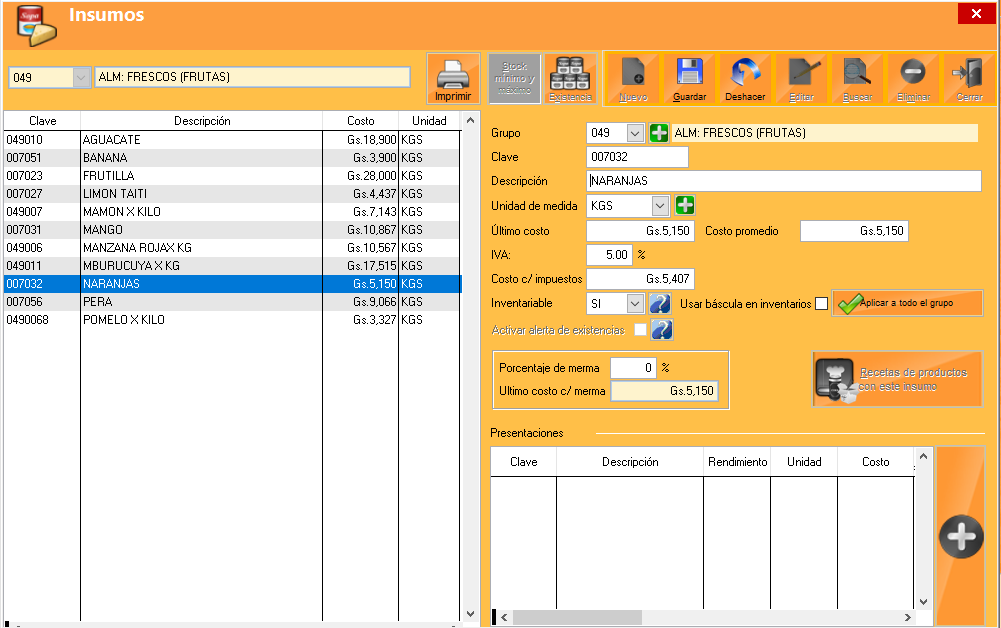Click the Porcentaje de merma field

[x=633, y=368]
